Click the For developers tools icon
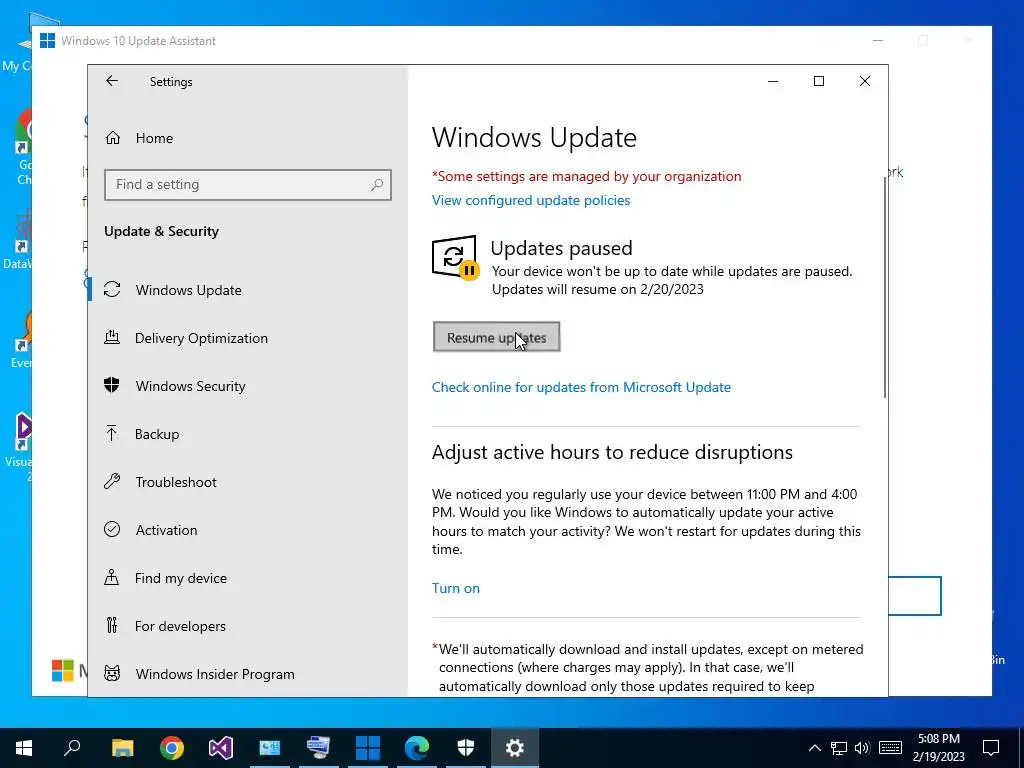Screen dimensions: 1024x768 point(112,626)
